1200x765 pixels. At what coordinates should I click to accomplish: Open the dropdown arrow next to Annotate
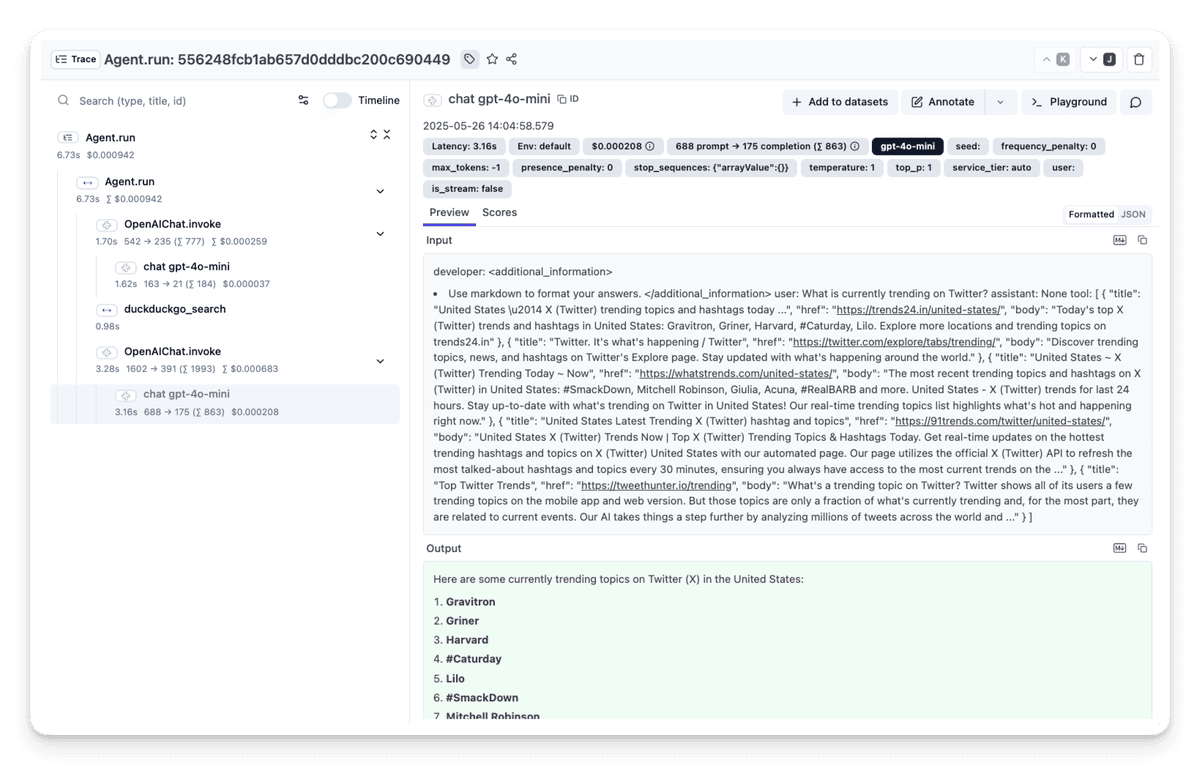(1000, 102)
